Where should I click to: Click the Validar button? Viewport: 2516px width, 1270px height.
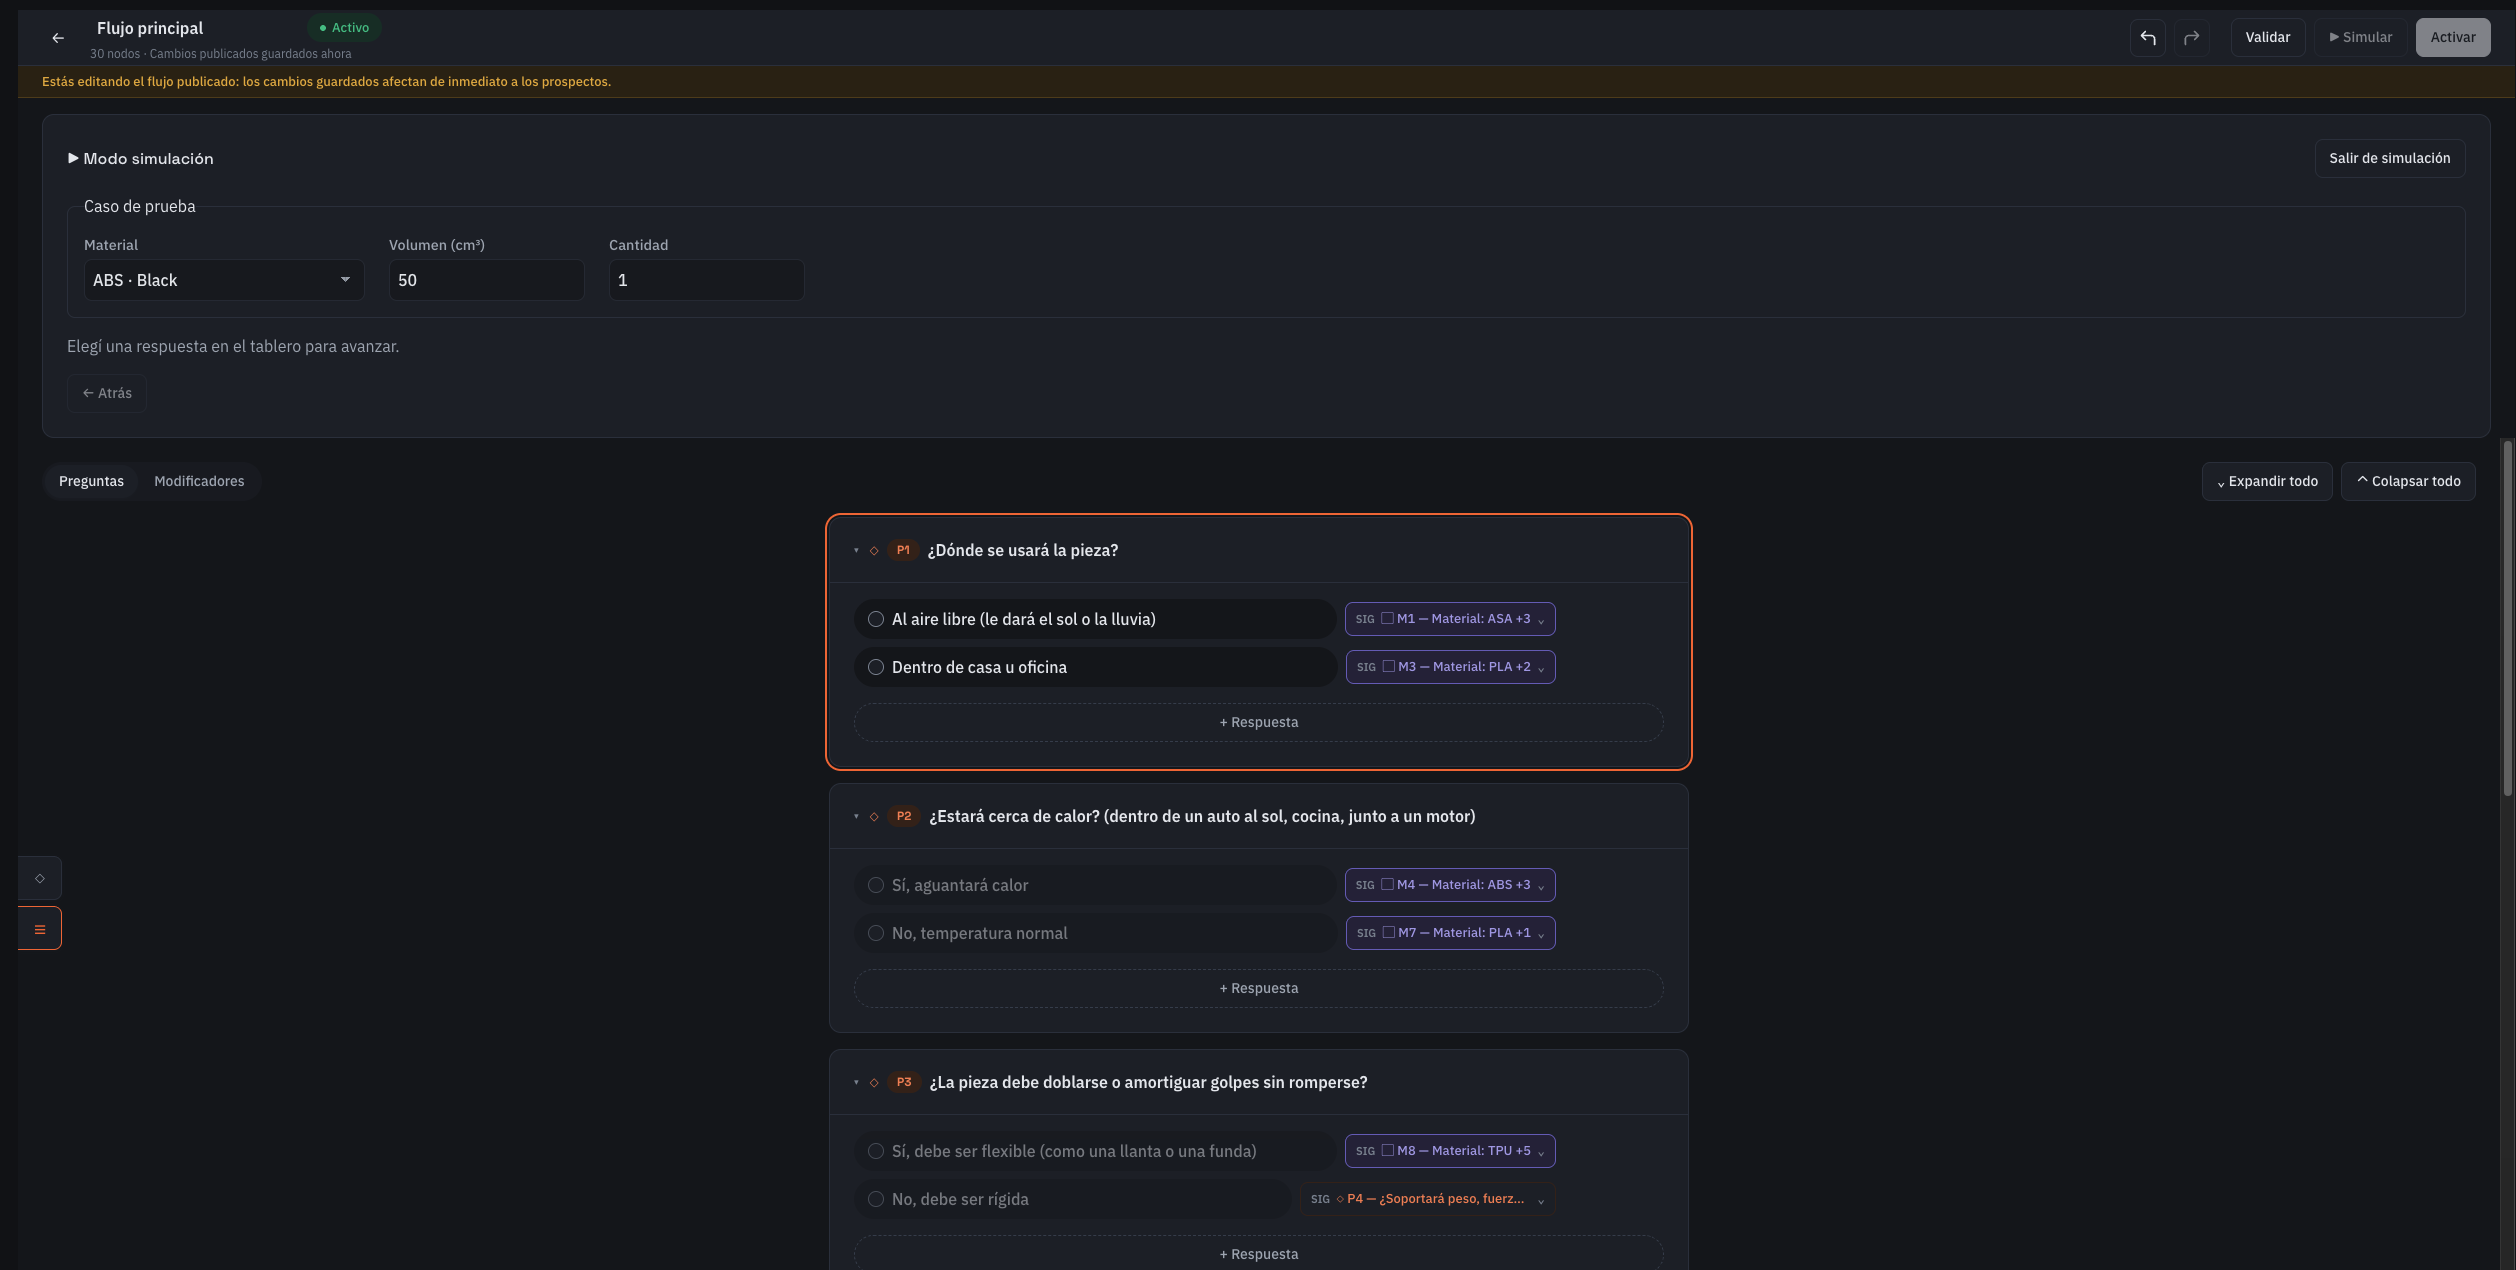coord(2267,38)
